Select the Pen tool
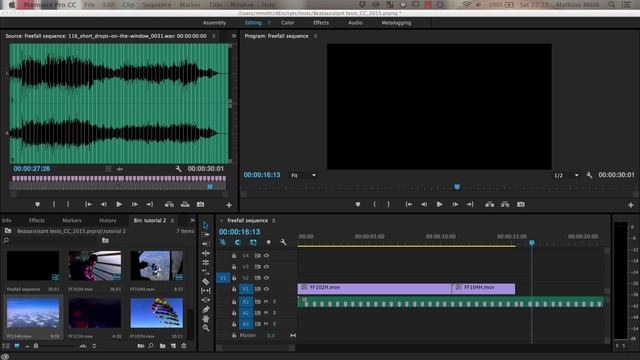Screen dimensions: 640x360 point(205,309)
